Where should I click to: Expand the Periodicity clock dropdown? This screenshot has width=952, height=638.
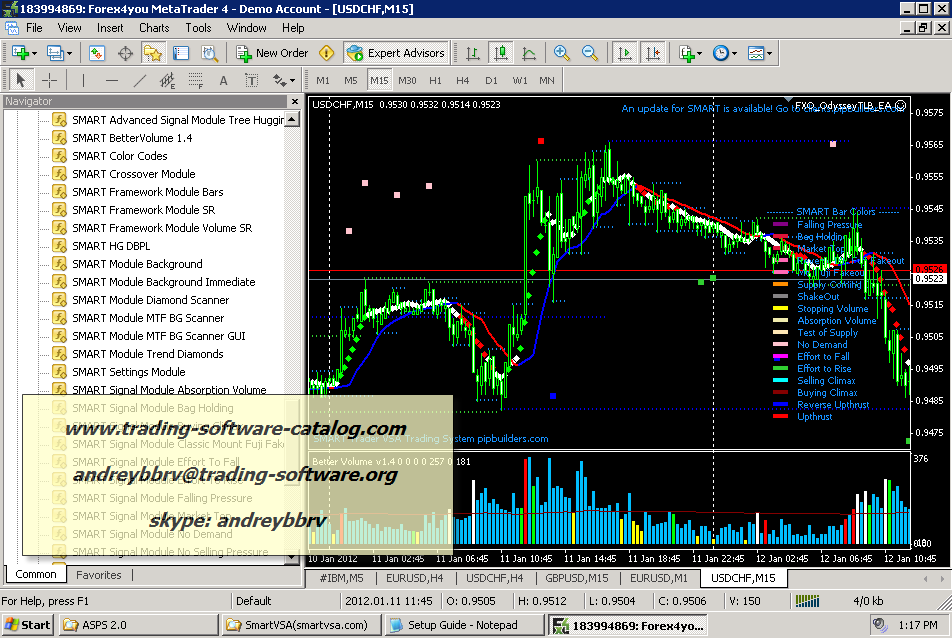(x=734, y=53)
